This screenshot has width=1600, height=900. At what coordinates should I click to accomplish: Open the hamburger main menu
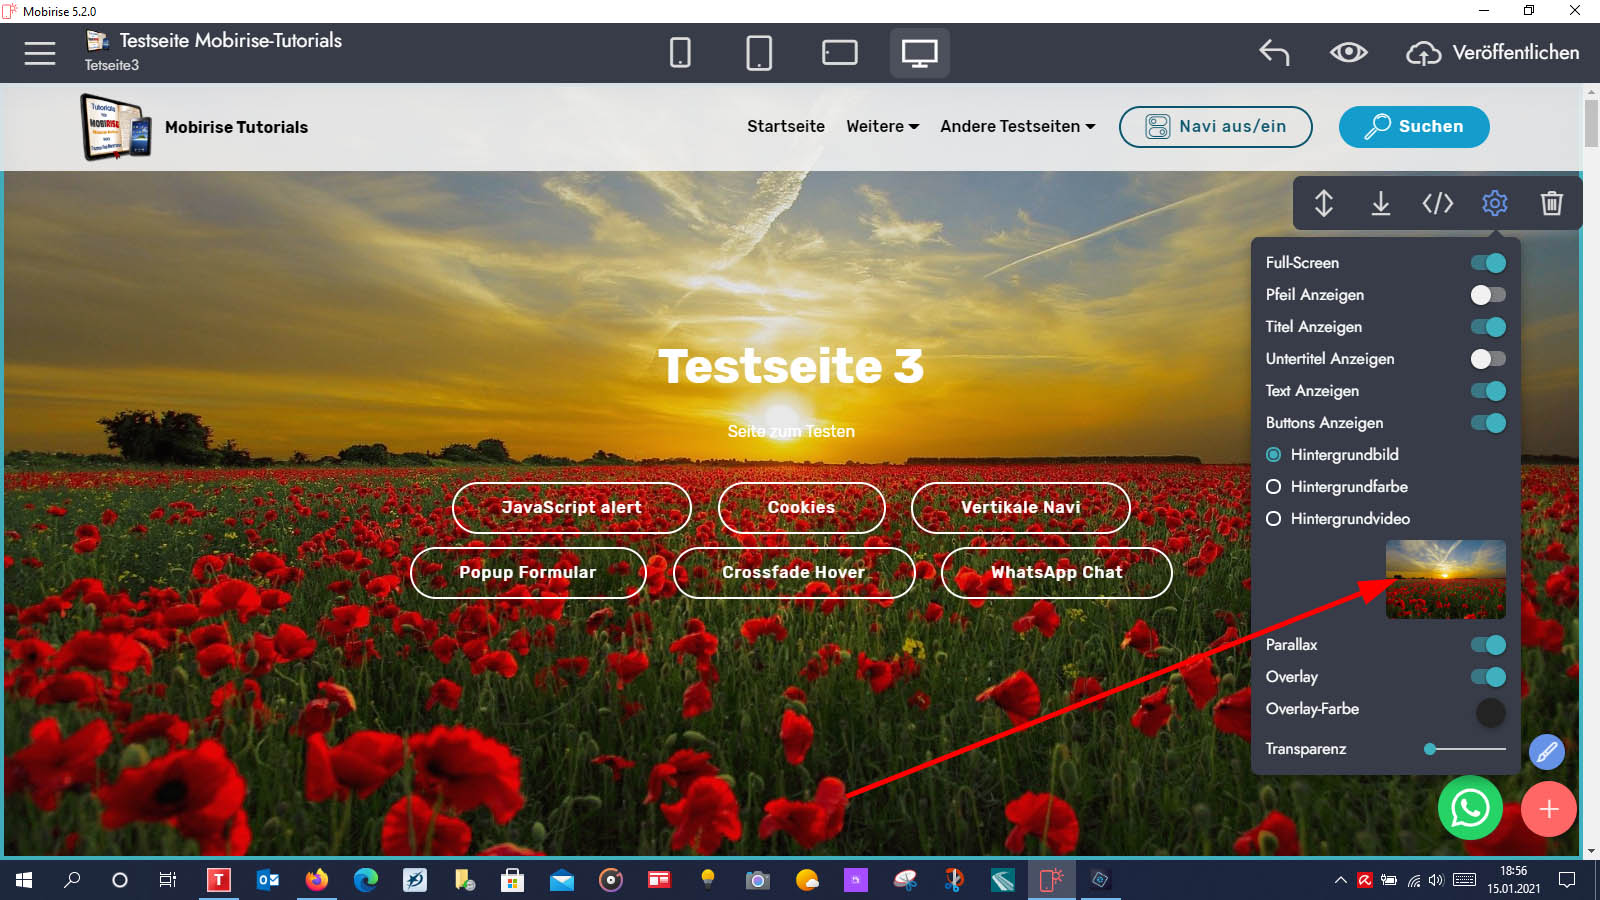pos(40,53)
